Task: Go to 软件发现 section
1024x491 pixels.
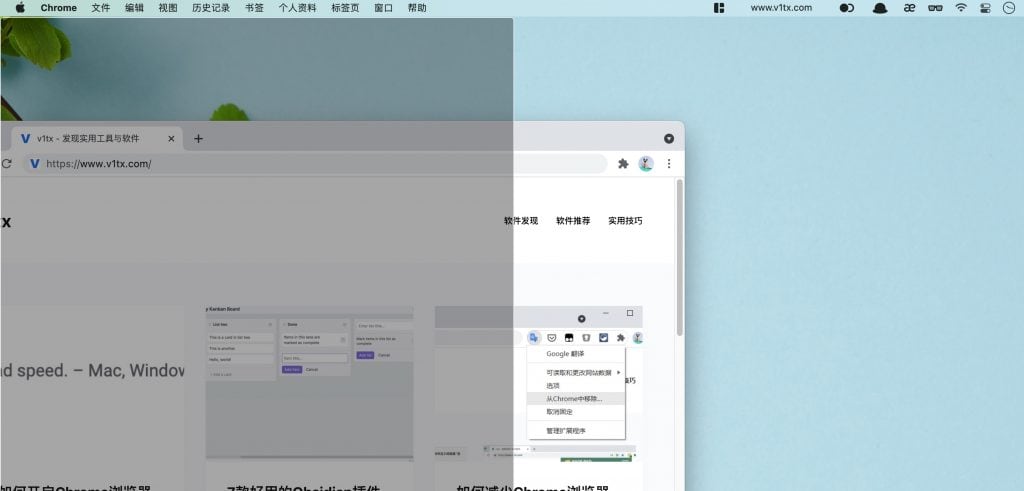Action: coord(520,221)
